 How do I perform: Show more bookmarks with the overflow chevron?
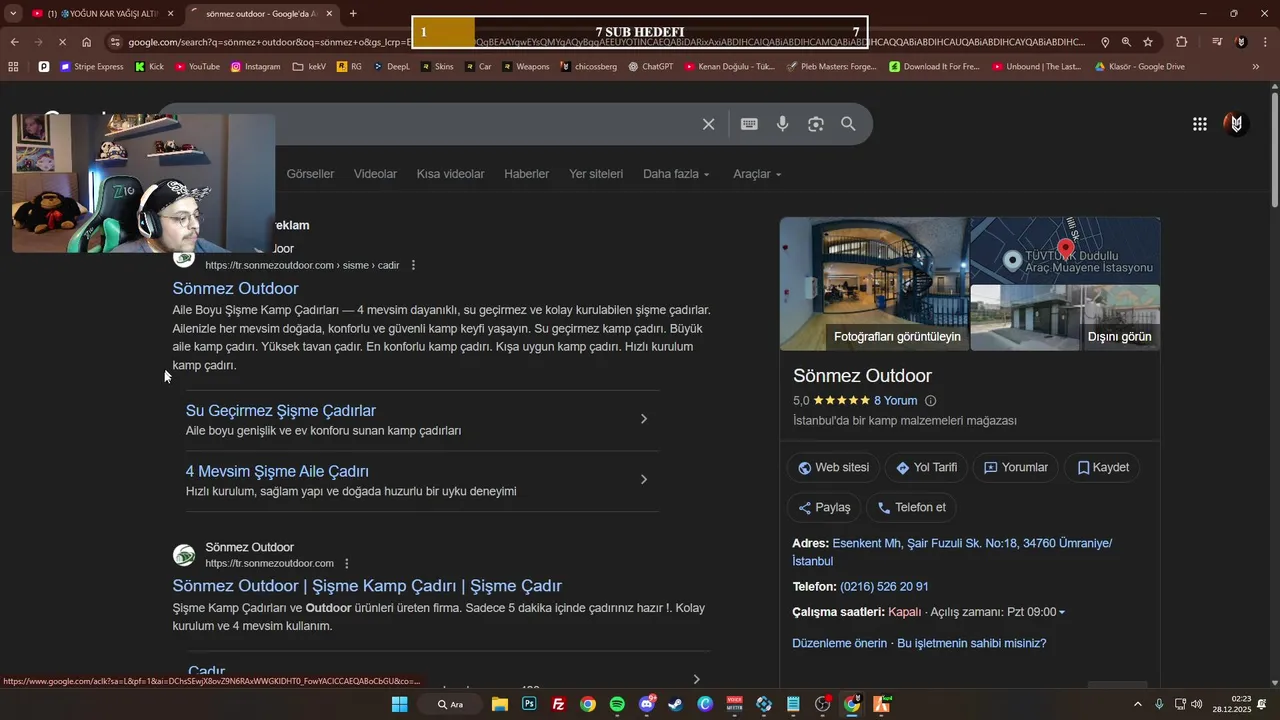[x=1256, y=67]
